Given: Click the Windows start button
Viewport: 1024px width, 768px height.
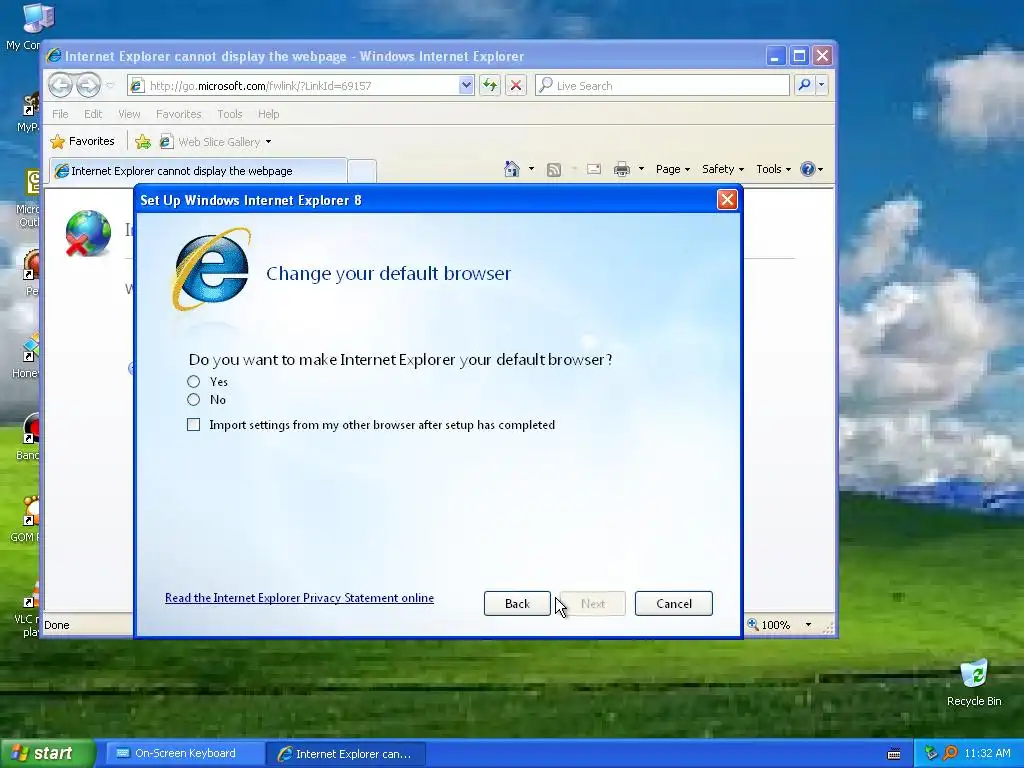Looking at the screenshot, I should 47,754.
